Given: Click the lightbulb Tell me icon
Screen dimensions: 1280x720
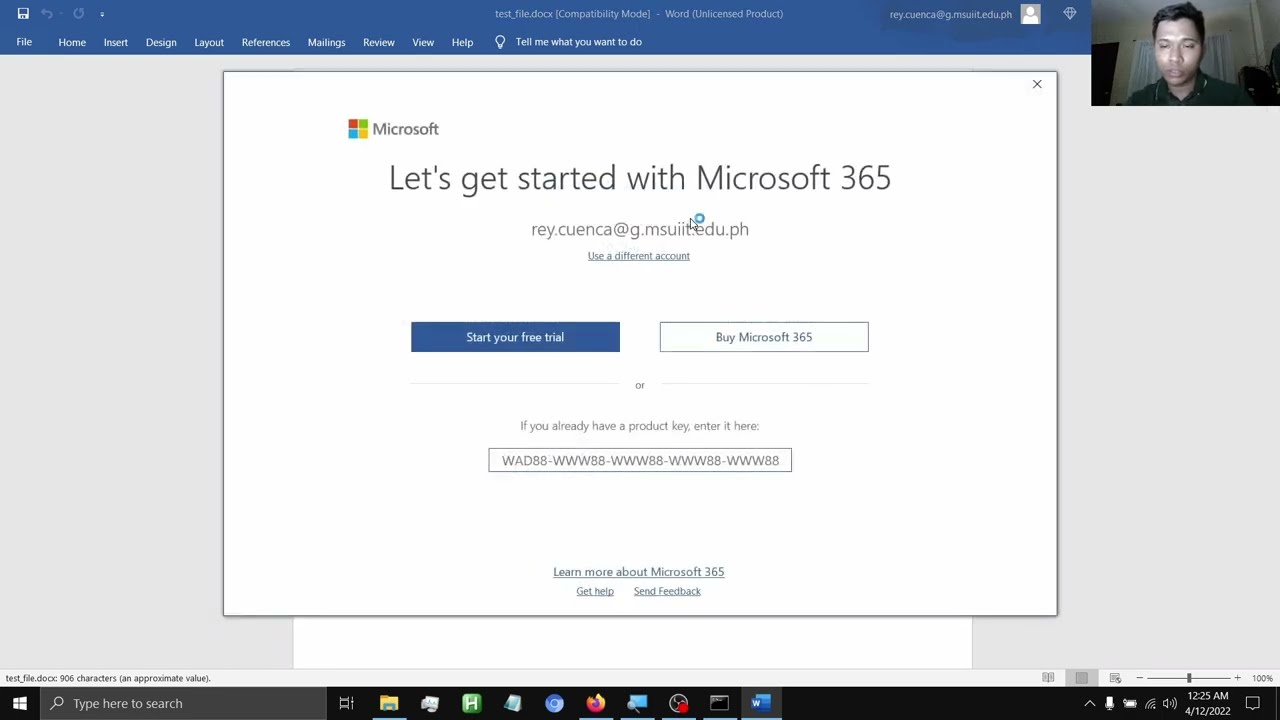Looking at the screenshot, I should (x=500, y=42).
